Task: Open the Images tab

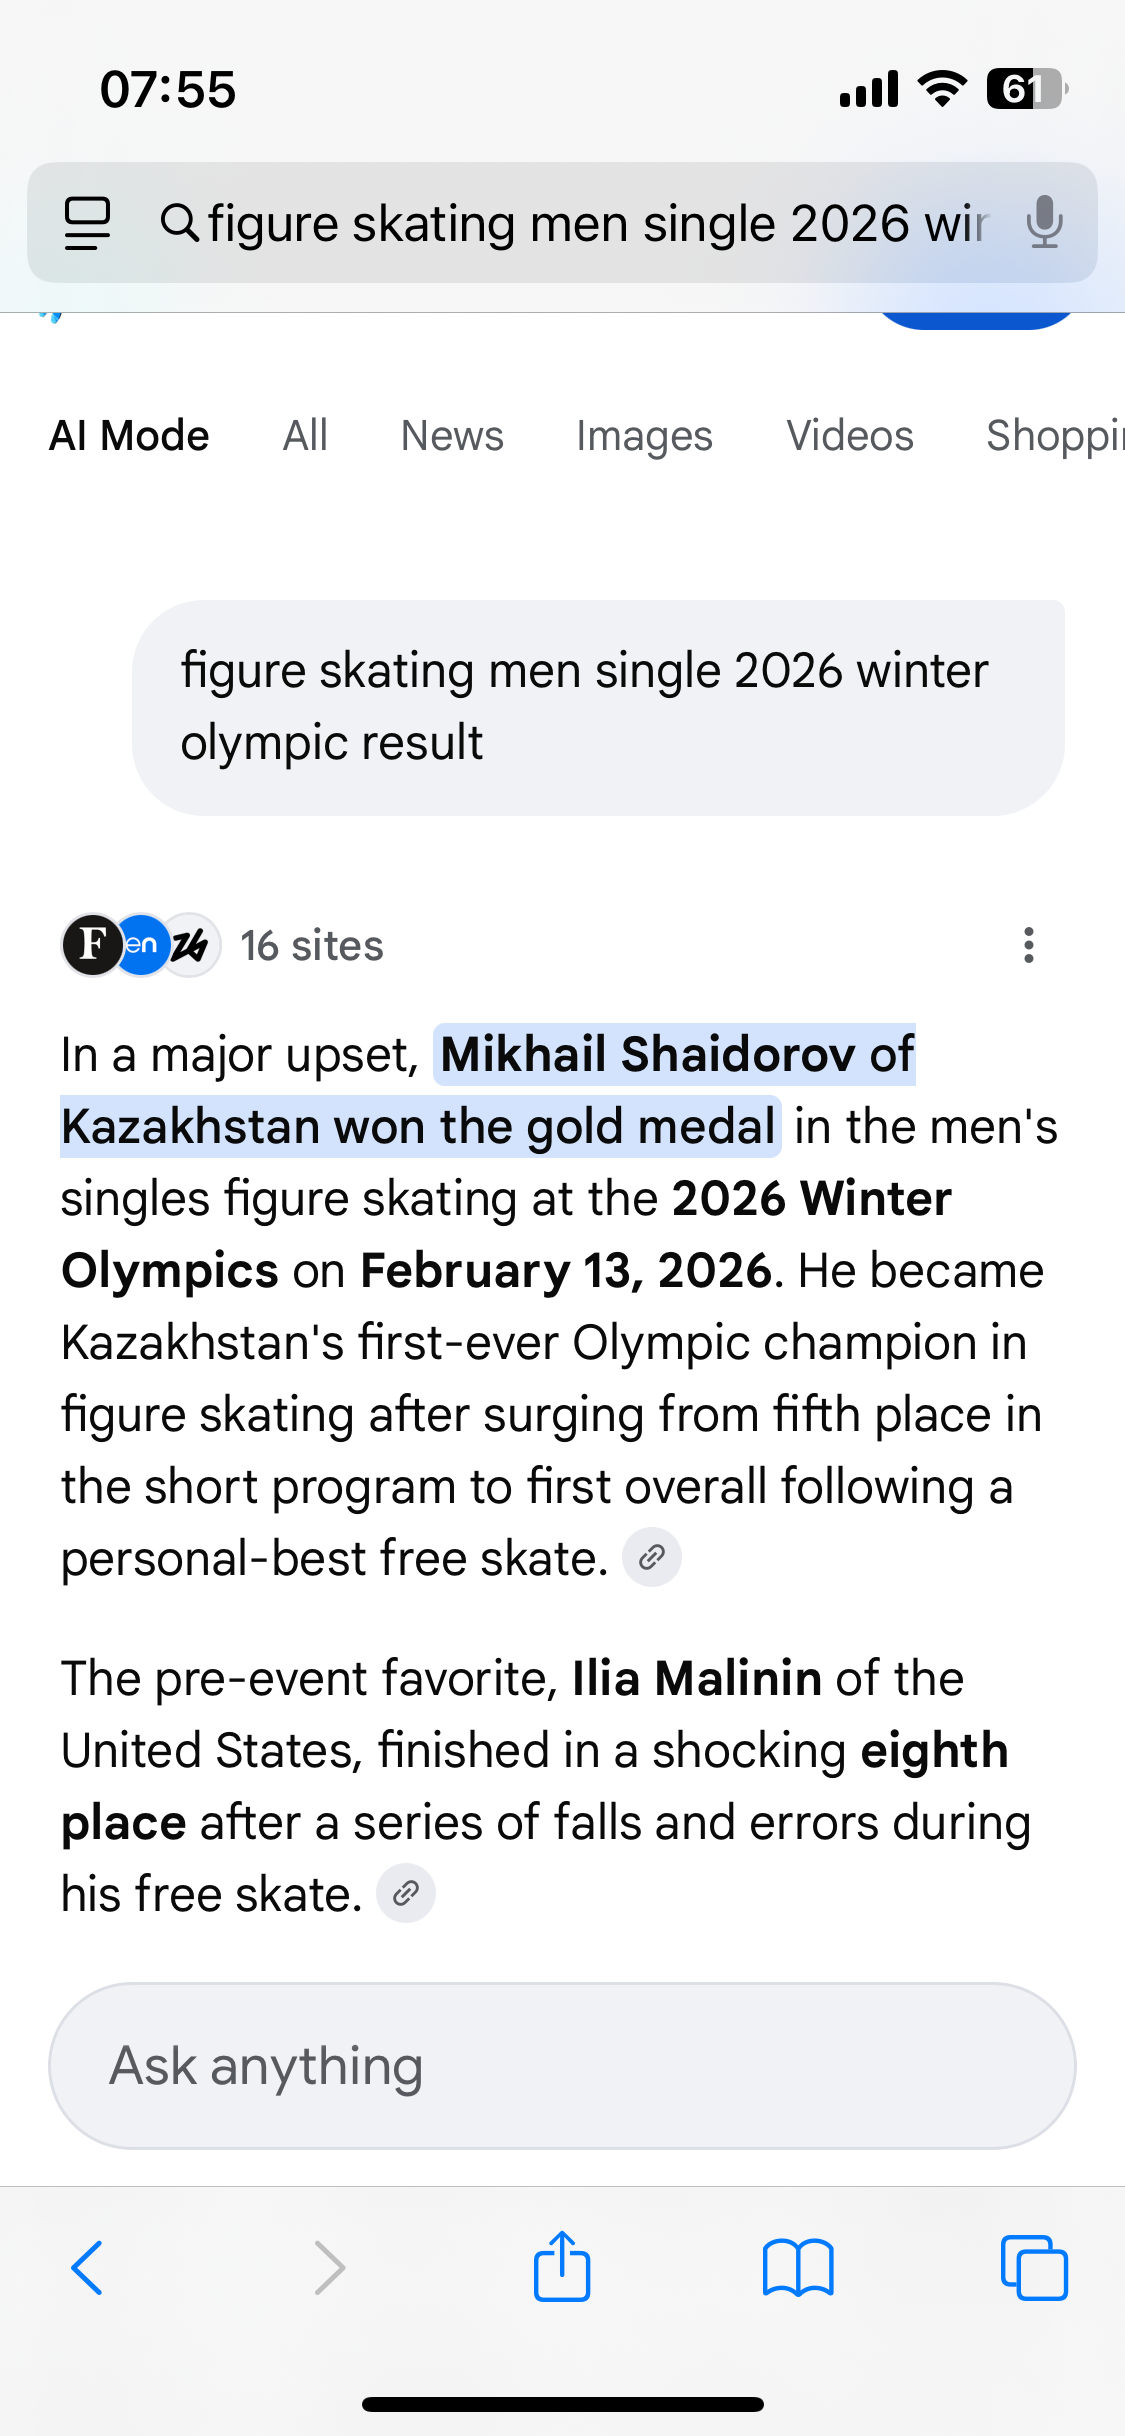Action: coord(644,436)
